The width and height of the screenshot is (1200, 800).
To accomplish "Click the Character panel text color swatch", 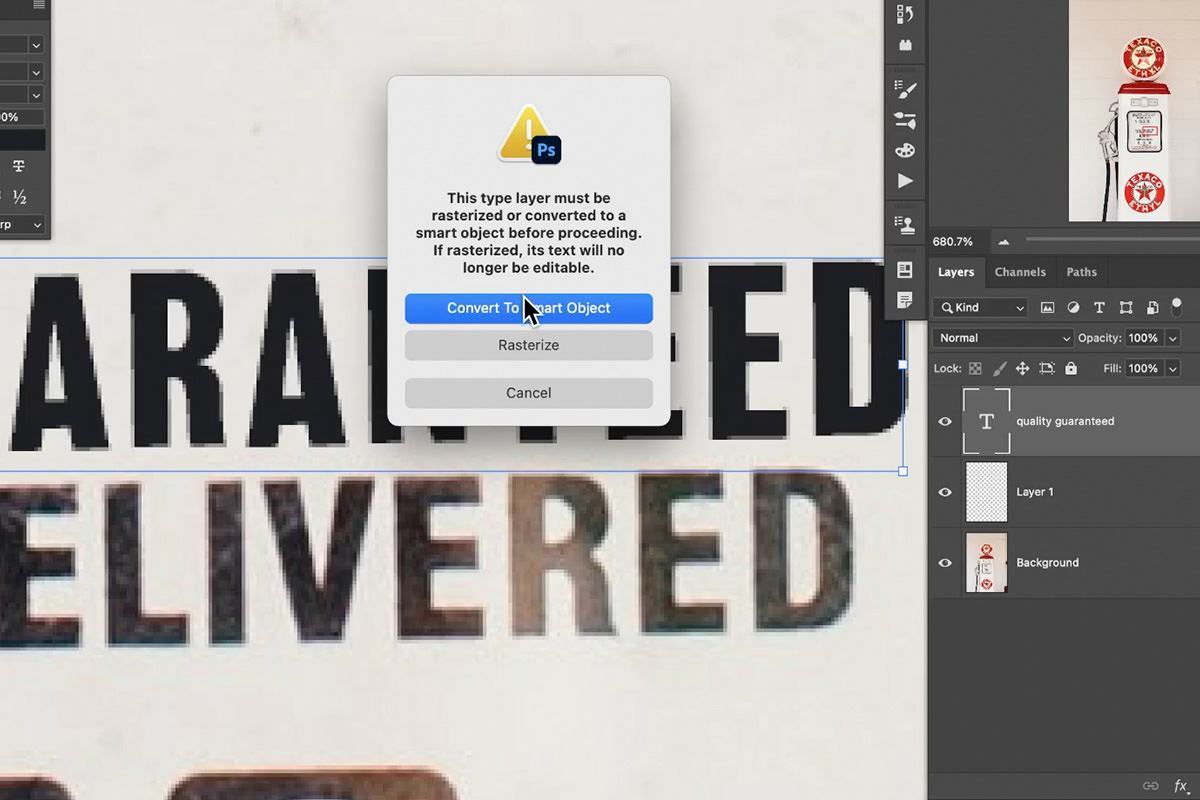I will tap(22, 141).
